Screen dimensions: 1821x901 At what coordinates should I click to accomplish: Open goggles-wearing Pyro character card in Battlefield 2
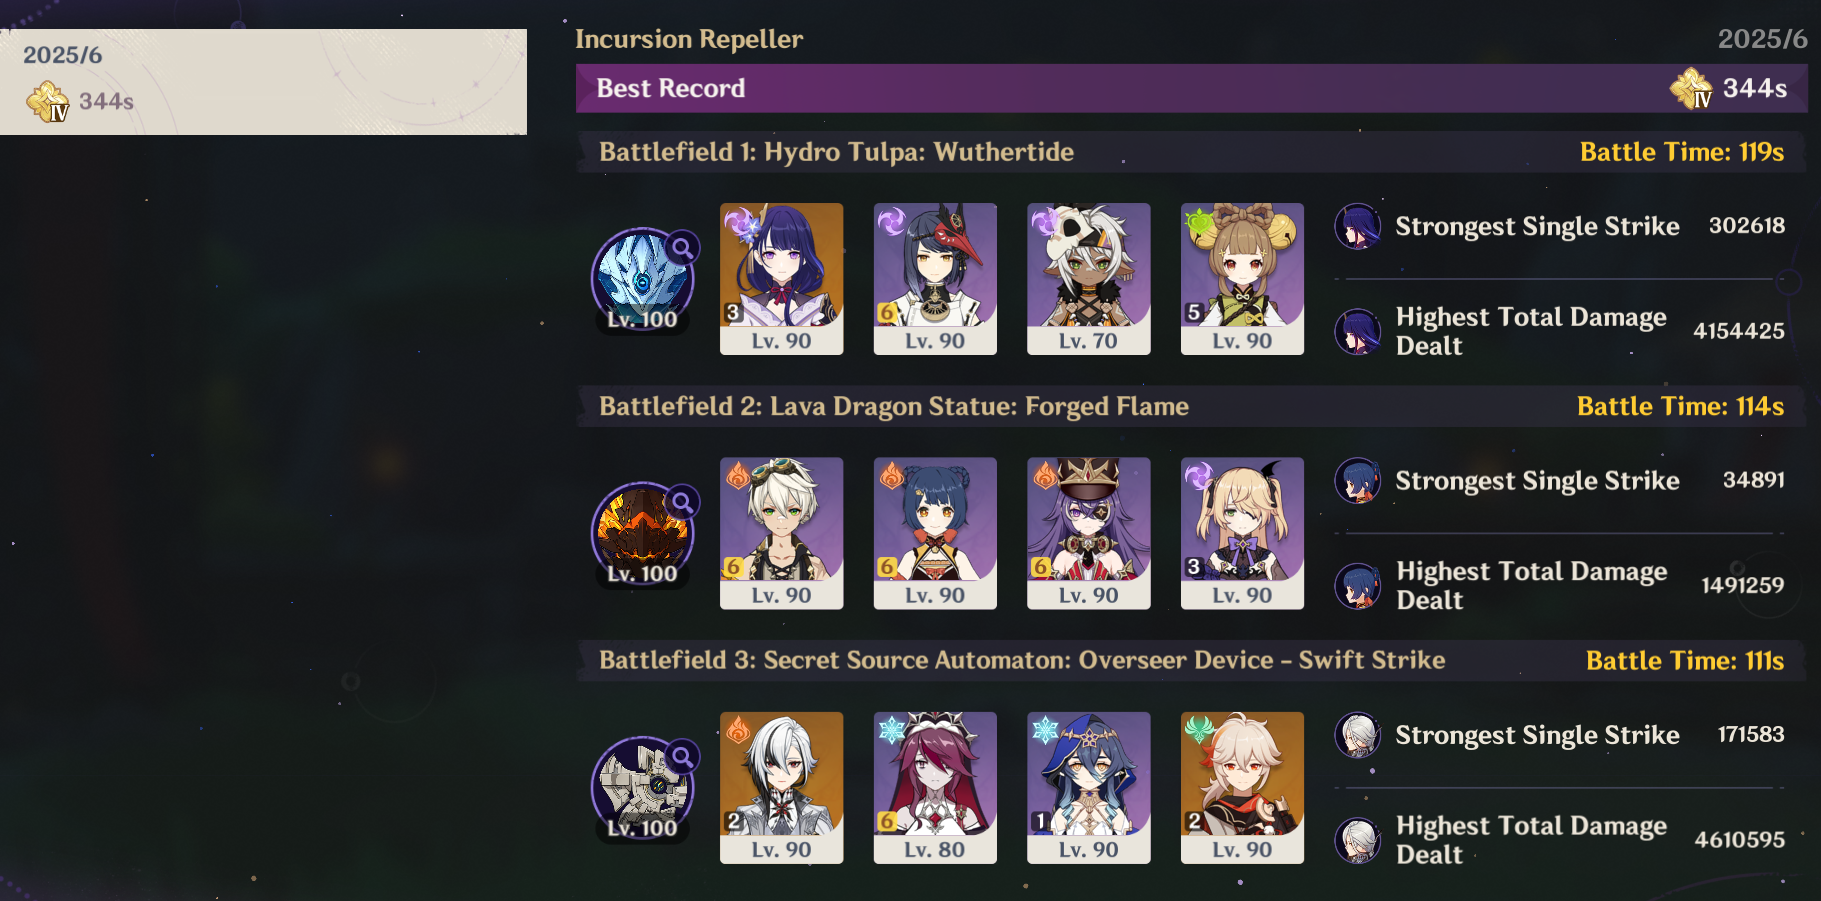(782, 533)
